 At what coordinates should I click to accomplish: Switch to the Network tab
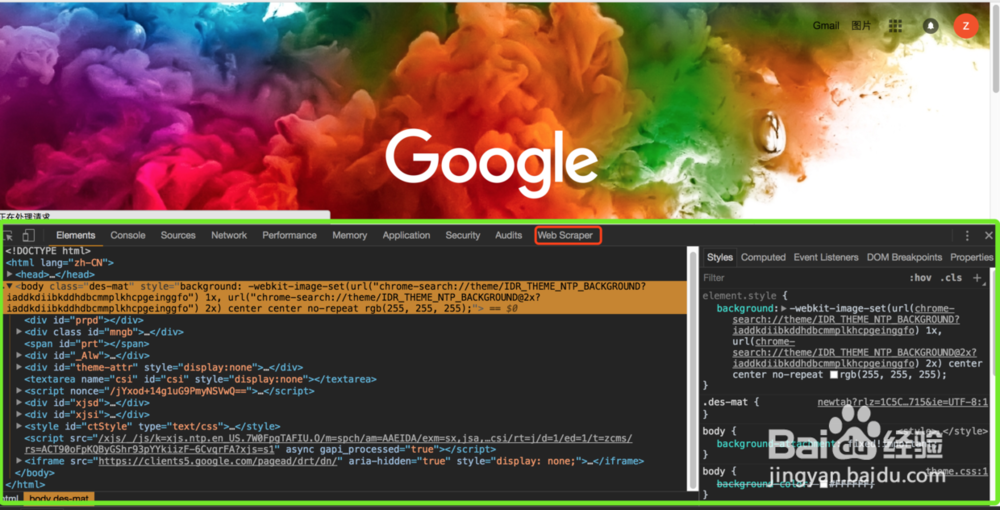(x=229, y=235)
